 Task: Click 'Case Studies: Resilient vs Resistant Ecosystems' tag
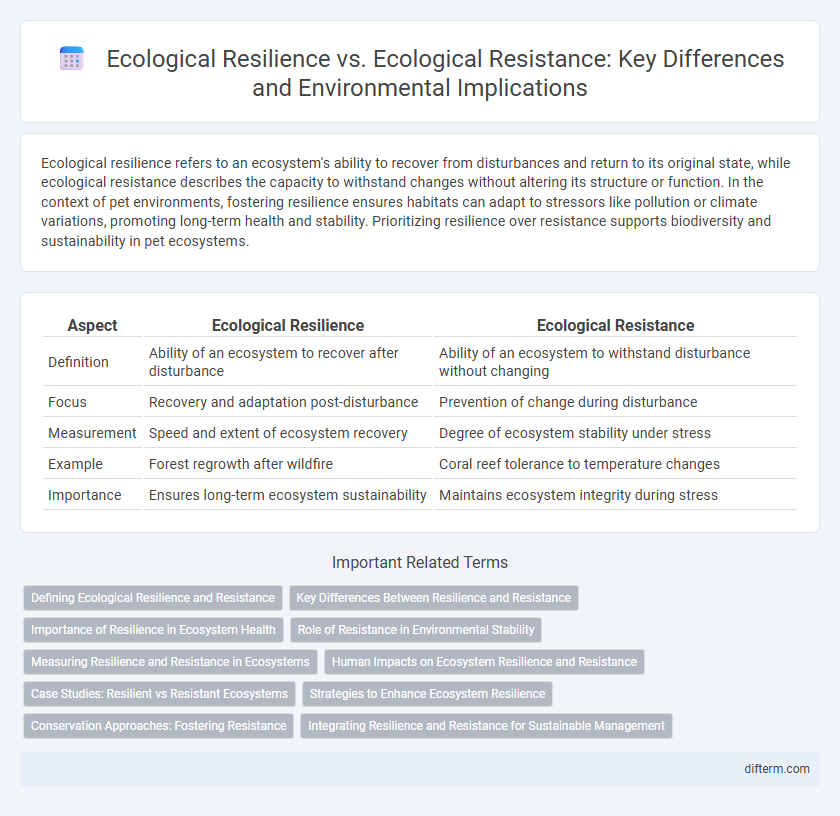160,694
